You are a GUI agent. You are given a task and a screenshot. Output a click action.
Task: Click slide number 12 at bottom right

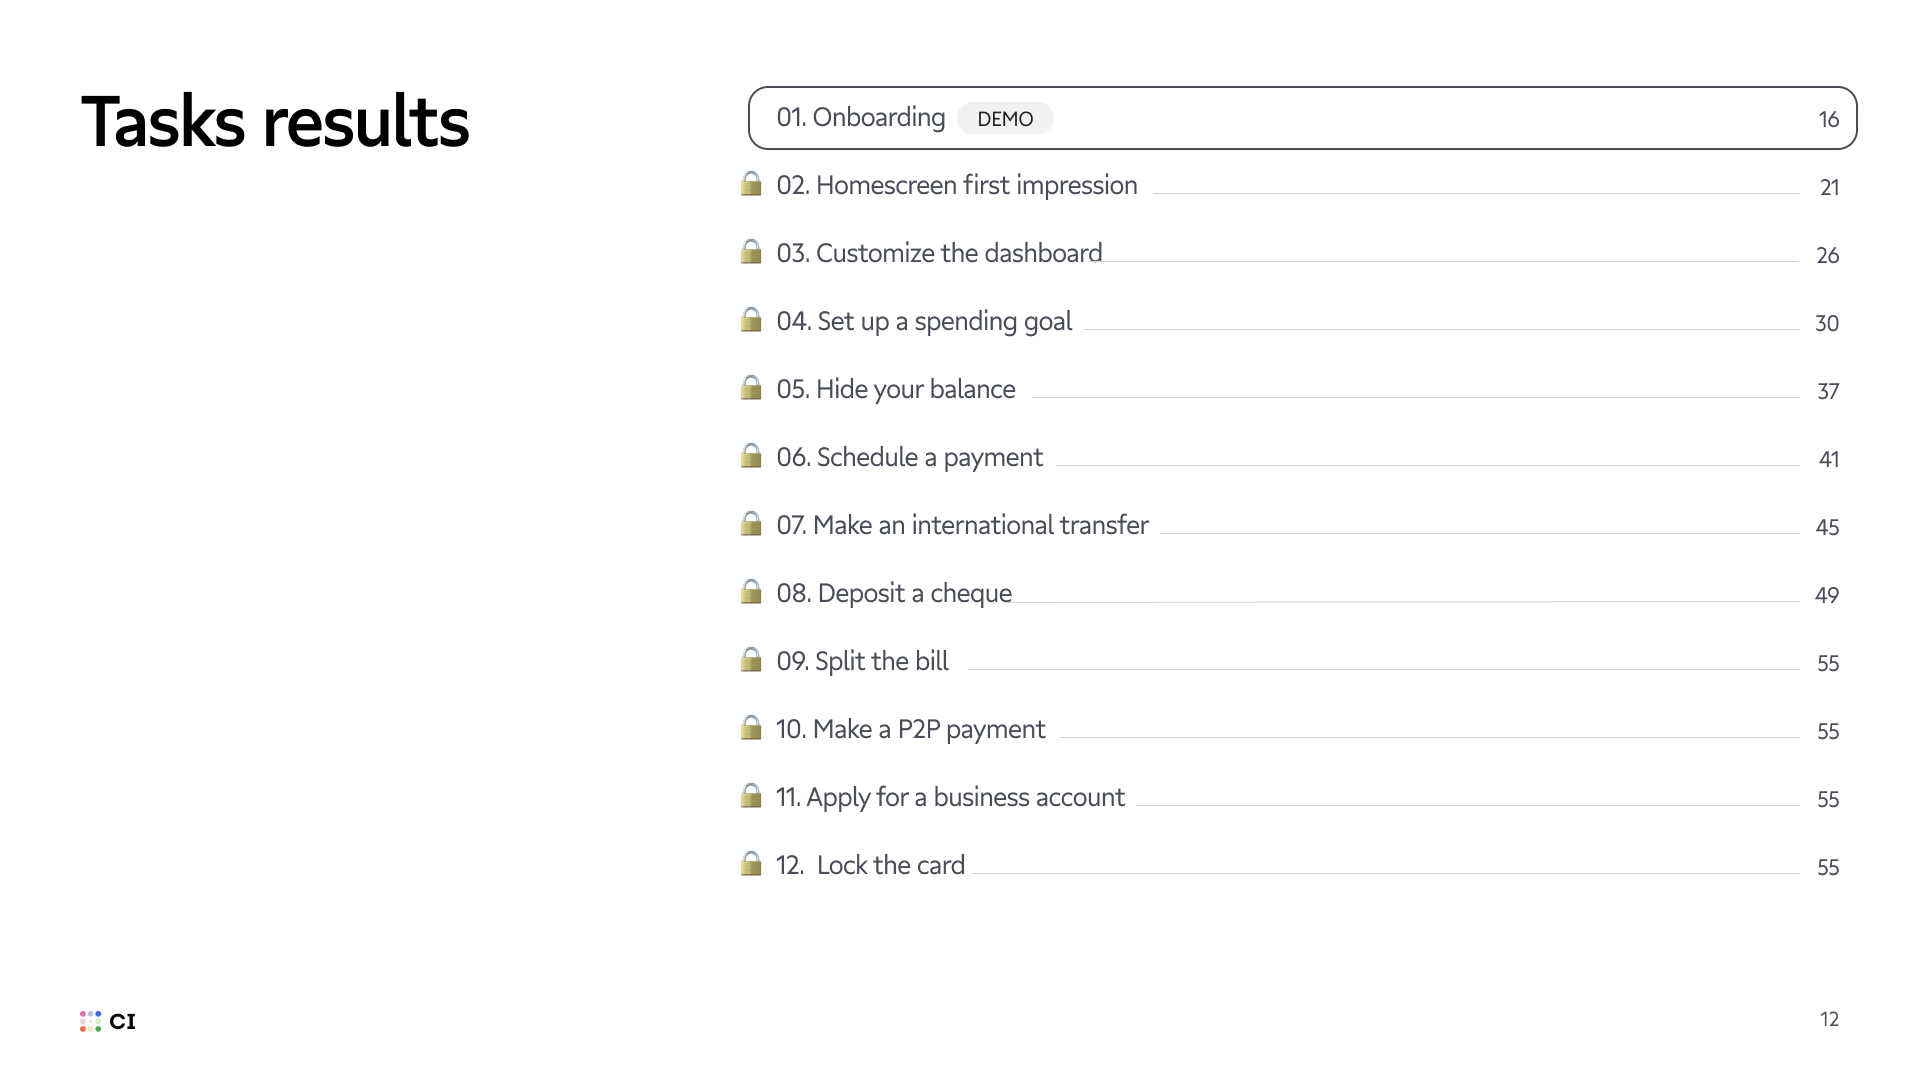tap(1829, 1019)
